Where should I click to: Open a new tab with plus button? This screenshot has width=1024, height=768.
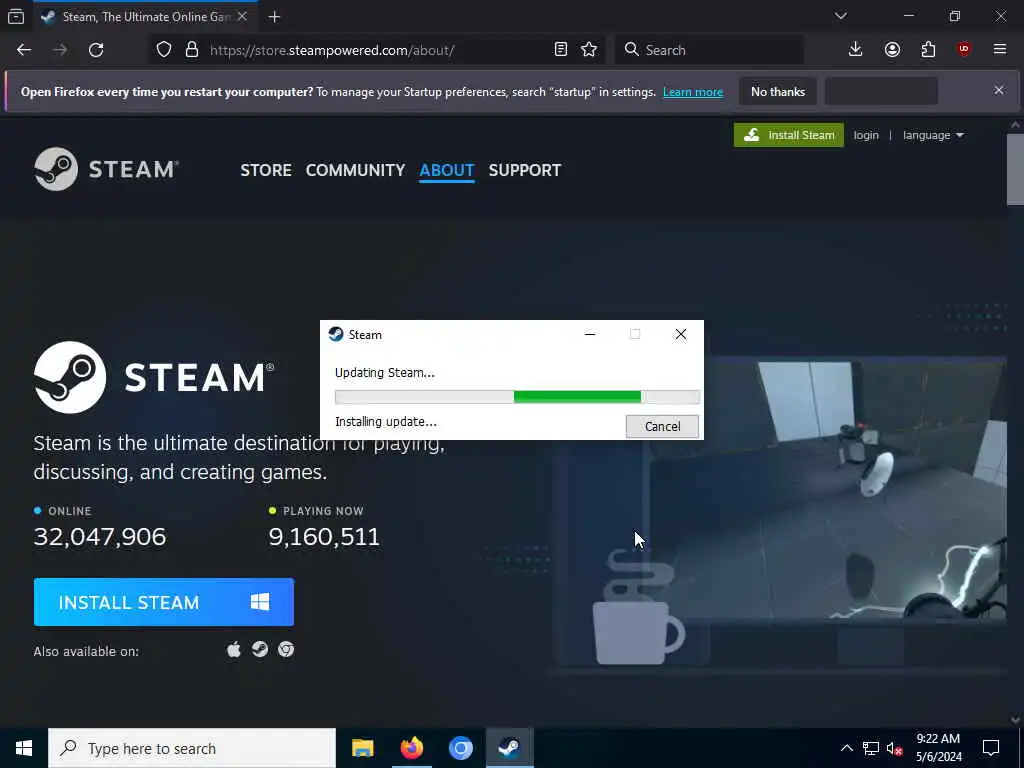click(274, 17)
